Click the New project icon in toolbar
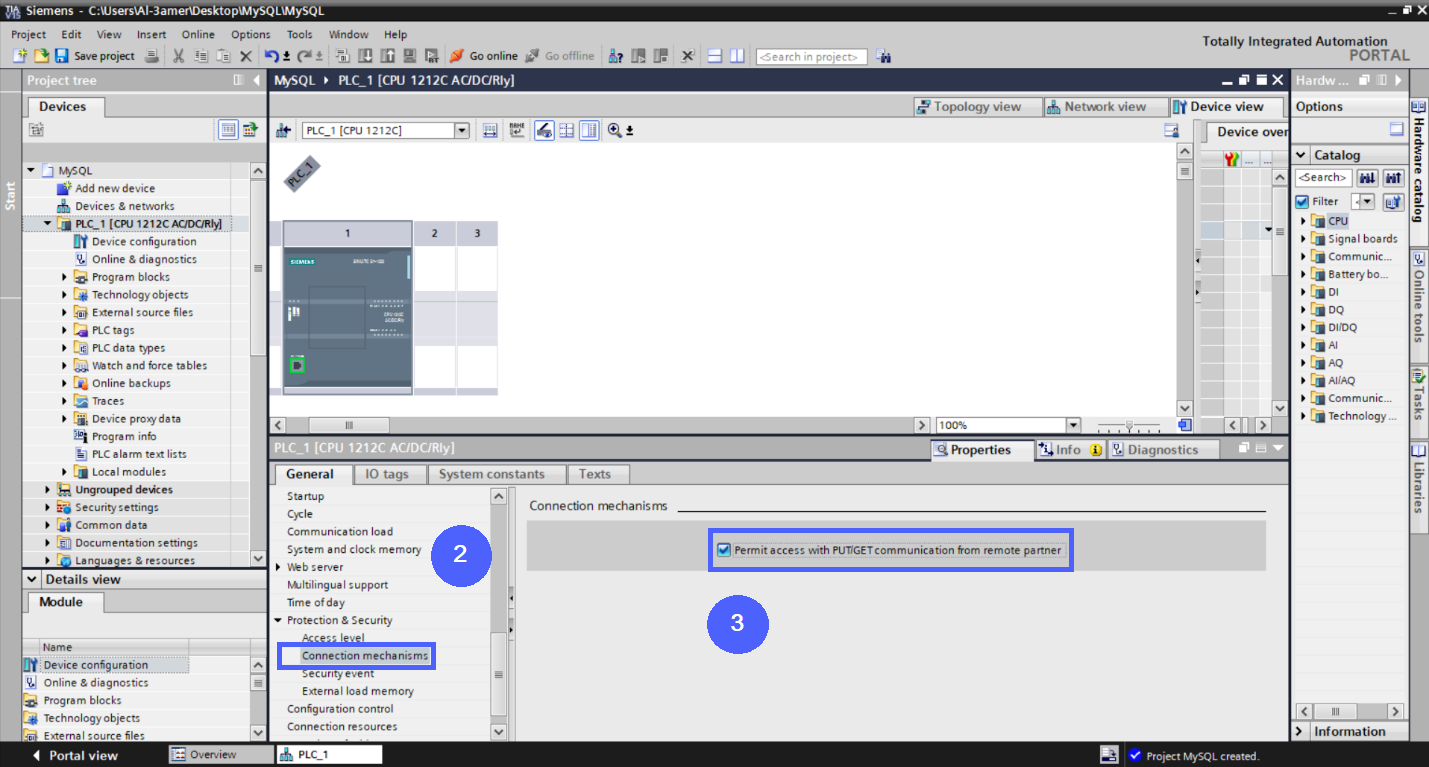This screenshot has height=767, width=1429. click(19, 56)
